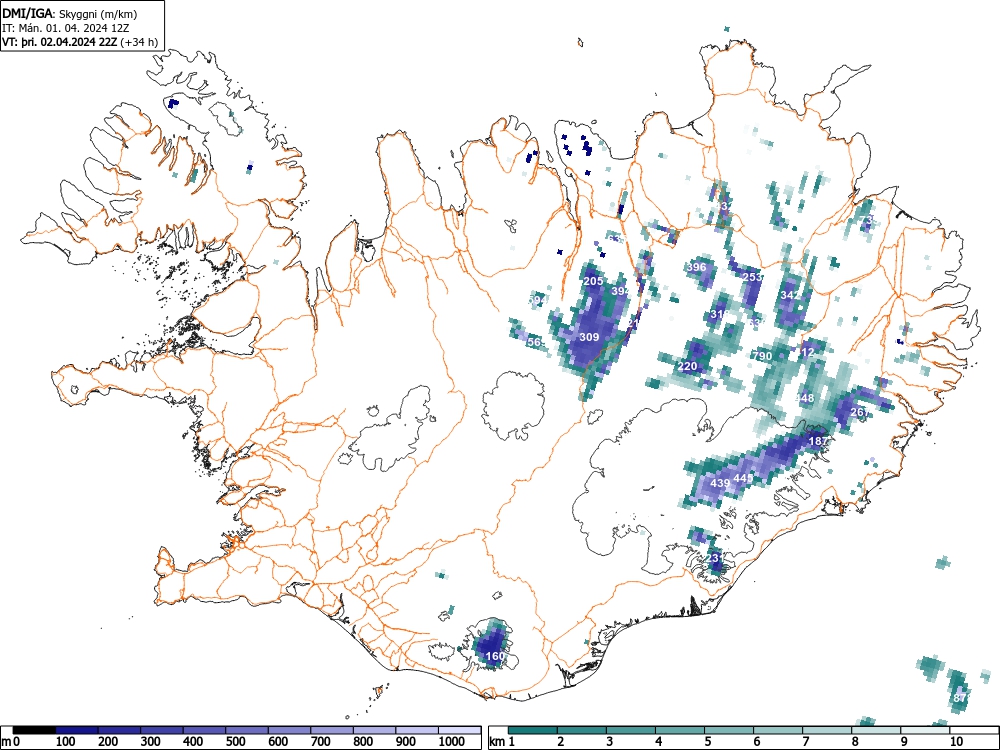Pick the swatch between 500 and 600 m

click(247, 730)
